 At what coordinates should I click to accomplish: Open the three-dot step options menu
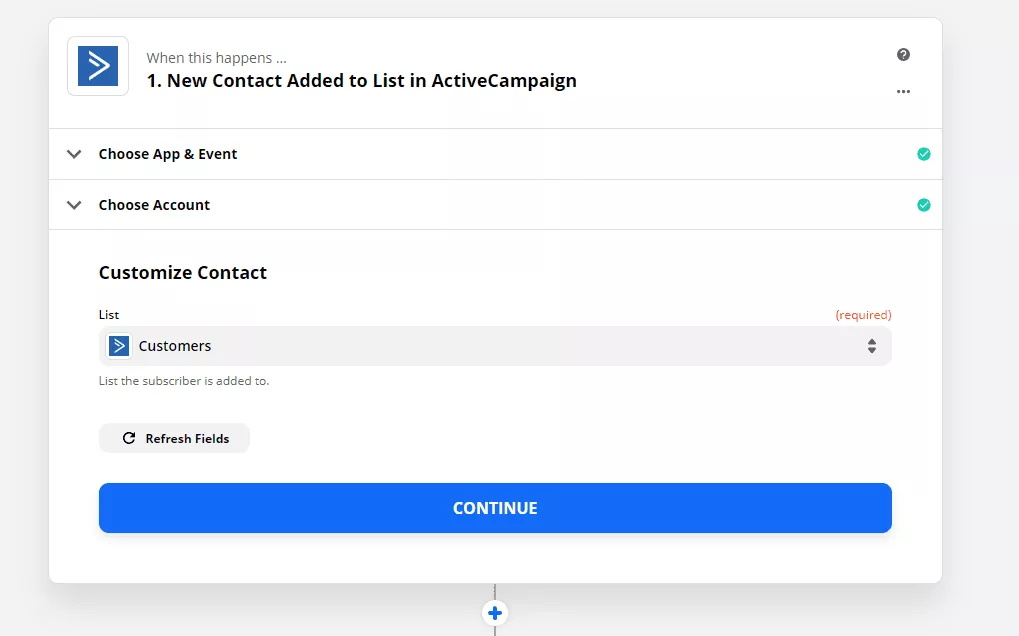coord(903,92)
